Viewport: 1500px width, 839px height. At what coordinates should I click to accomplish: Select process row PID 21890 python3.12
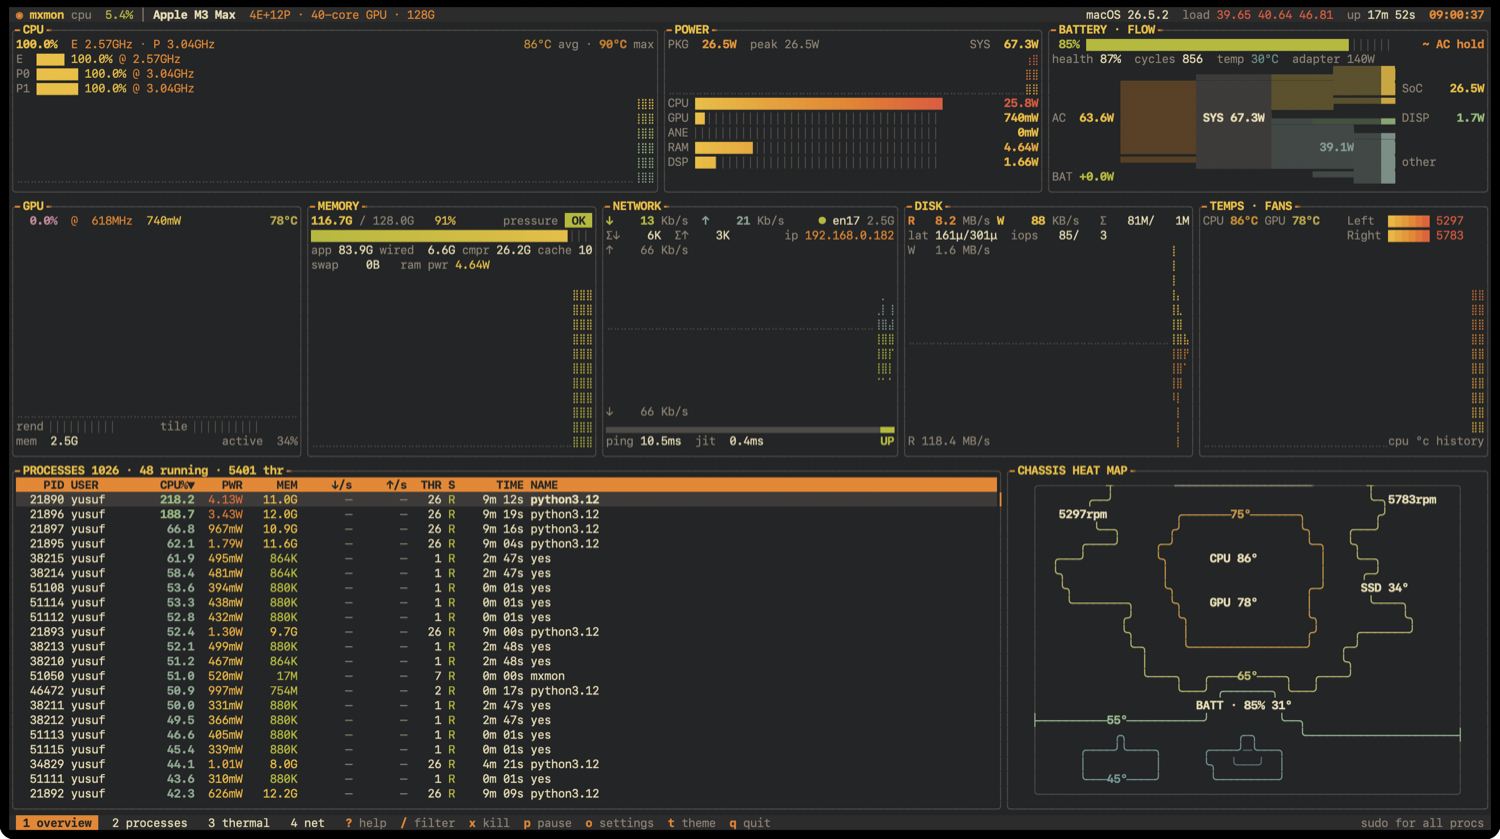[506, 500]
